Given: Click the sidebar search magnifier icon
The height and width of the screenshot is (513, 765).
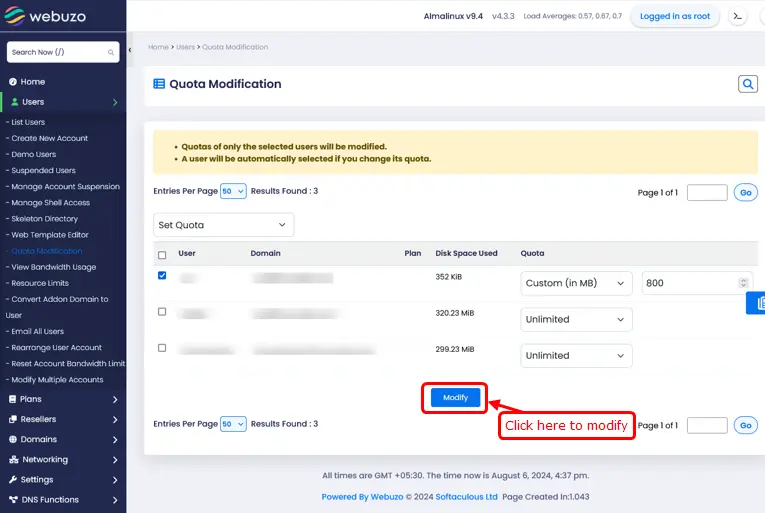Looking at the screenshot, I should click(111, 52).
